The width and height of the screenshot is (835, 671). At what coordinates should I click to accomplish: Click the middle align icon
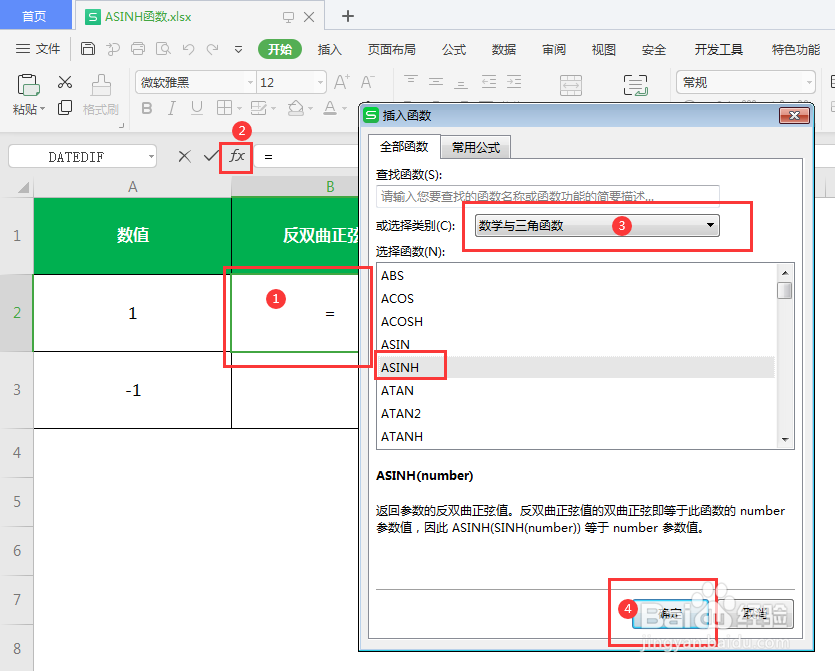click(436, 81)
